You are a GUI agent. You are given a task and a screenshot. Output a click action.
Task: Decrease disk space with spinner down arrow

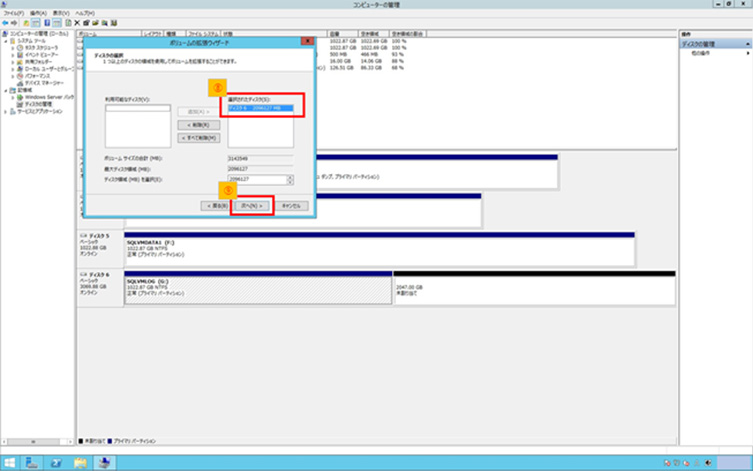(290, 182)
